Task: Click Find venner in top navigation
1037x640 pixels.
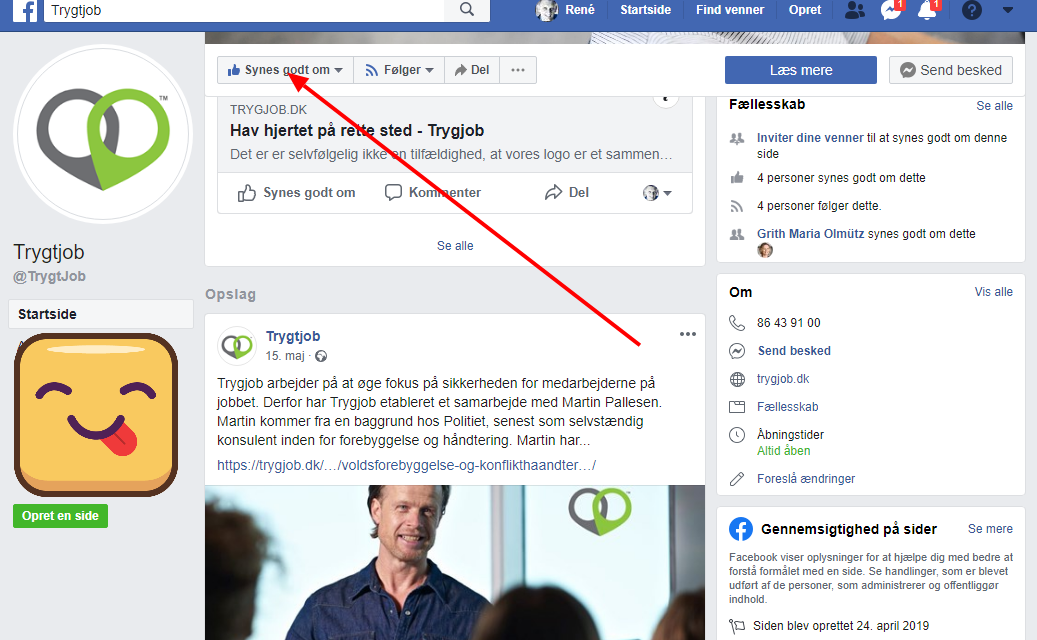Action: pos(729,10)
